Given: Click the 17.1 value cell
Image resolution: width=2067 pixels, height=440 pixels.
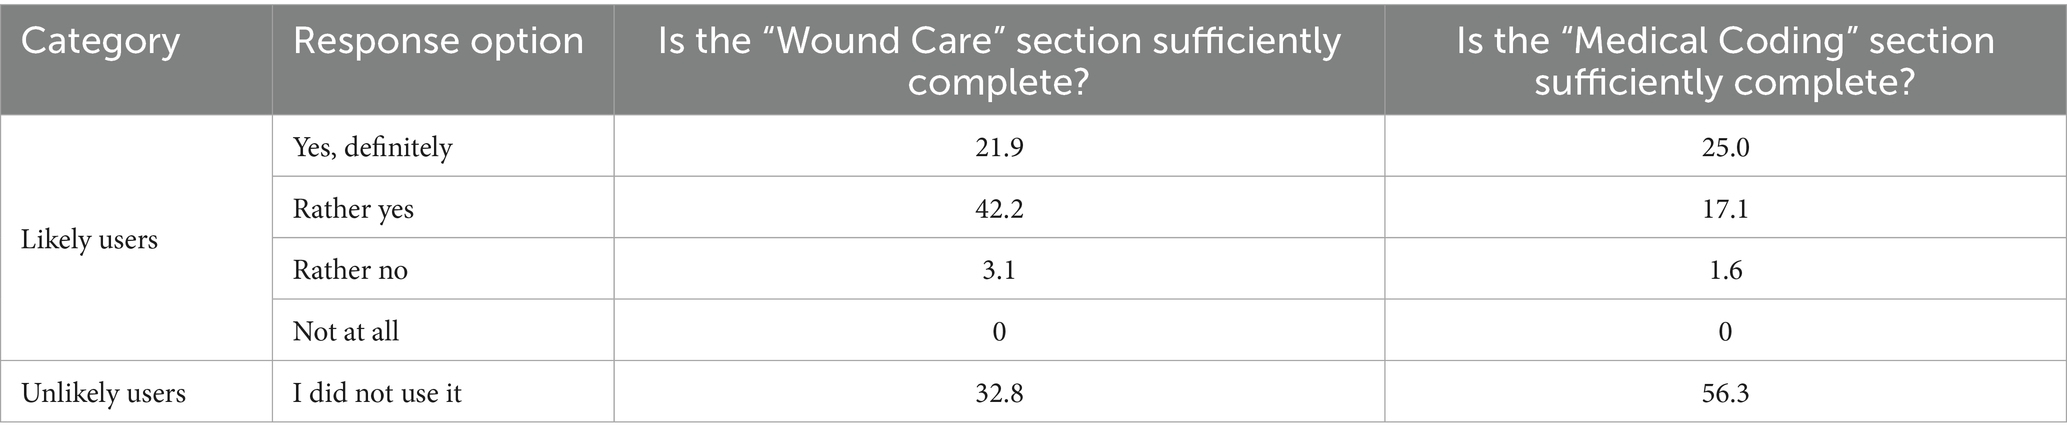Looking at the screenshot, I should (1725, 209).
